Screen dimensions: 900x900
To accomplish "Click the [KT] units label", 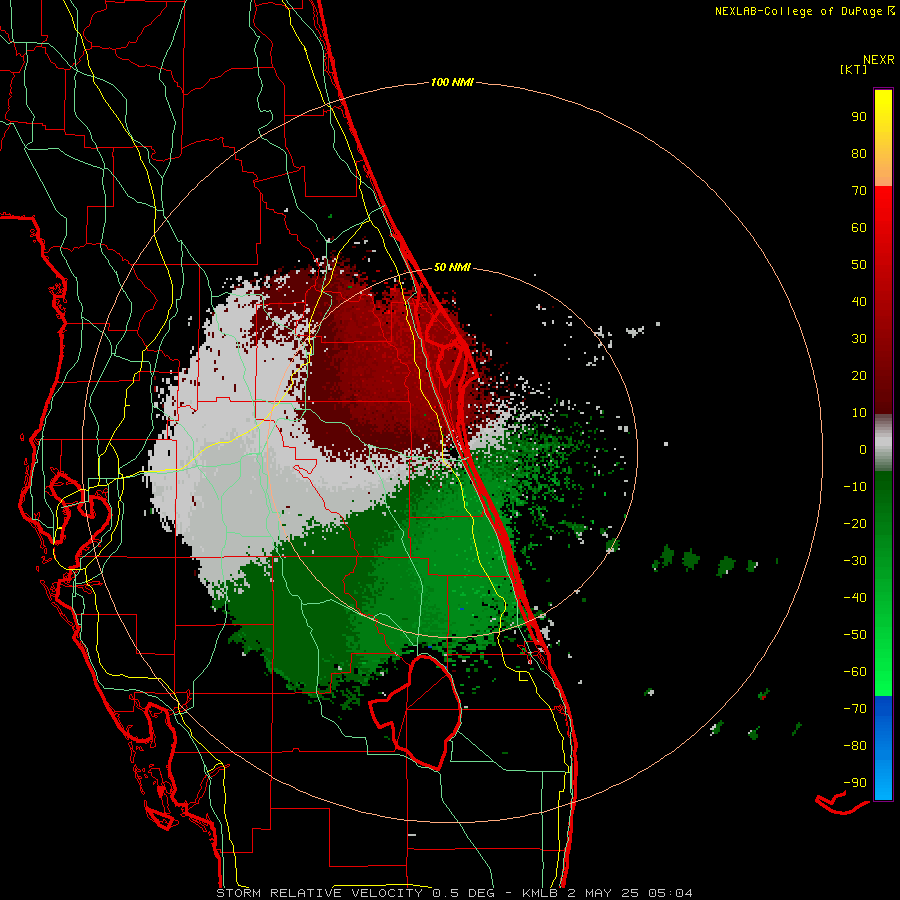I will 853,69.
